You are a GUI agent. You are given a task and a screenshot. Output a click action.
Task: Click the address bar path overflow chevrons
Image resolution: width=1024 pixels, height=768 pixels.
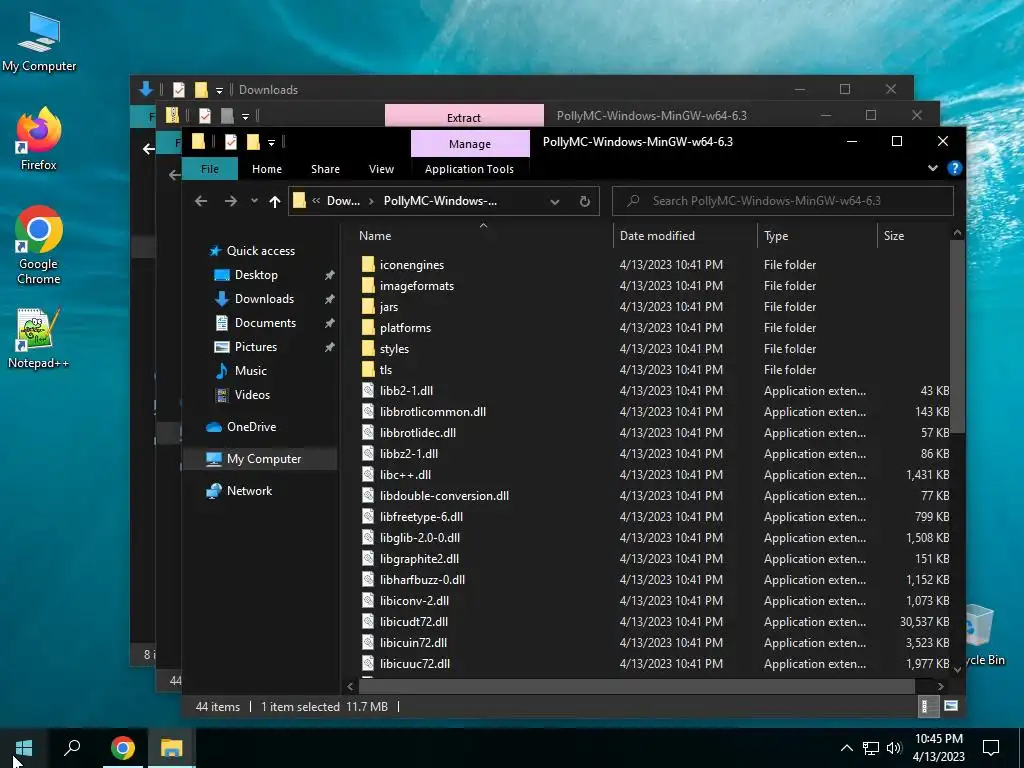pos(316,201)
